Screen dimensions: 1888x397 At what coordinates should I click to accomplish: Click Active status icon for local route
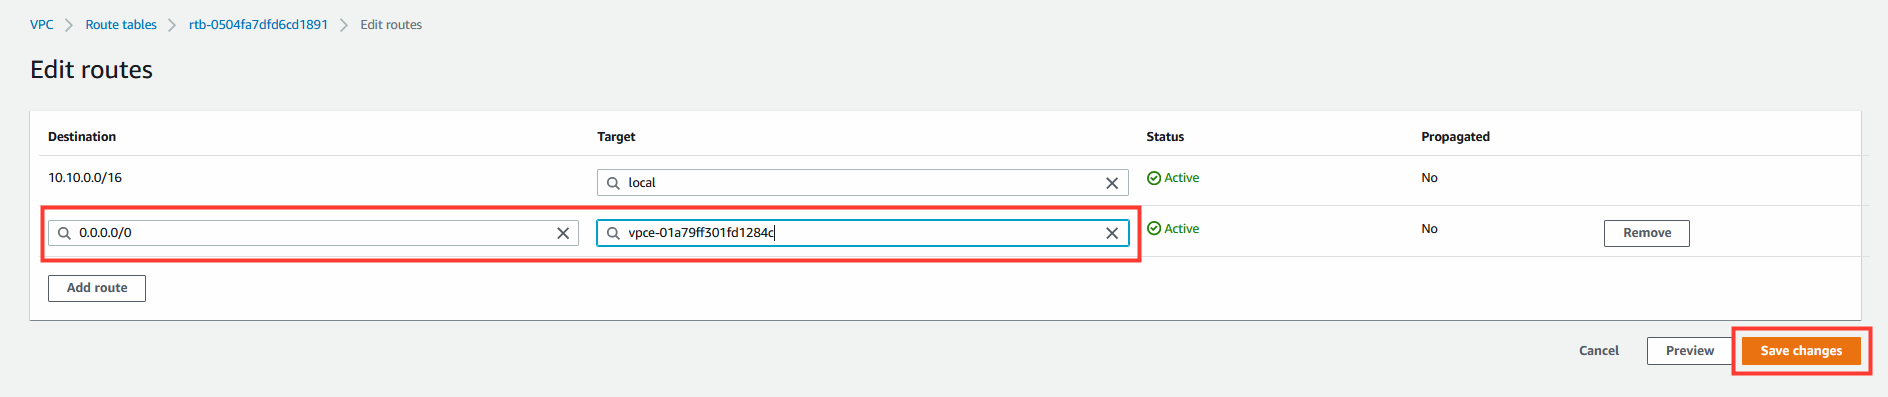pos(1154,178)
